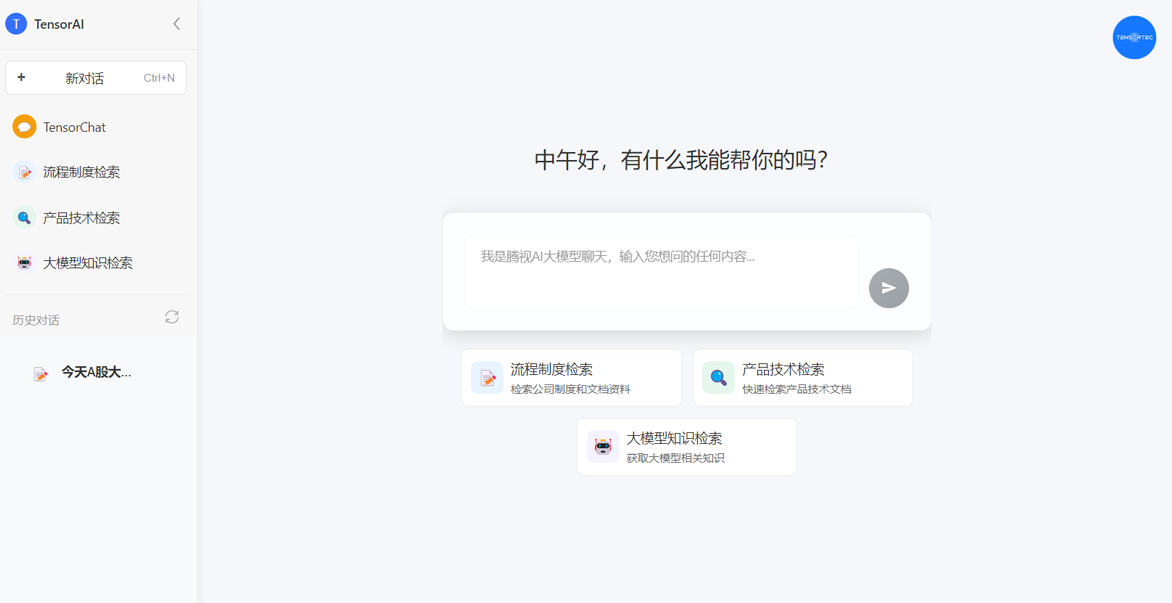Viewport: 1172px width, 603px height.
Task: Open the TensorTec user avatar menu
Action: tap(1134, 38)
